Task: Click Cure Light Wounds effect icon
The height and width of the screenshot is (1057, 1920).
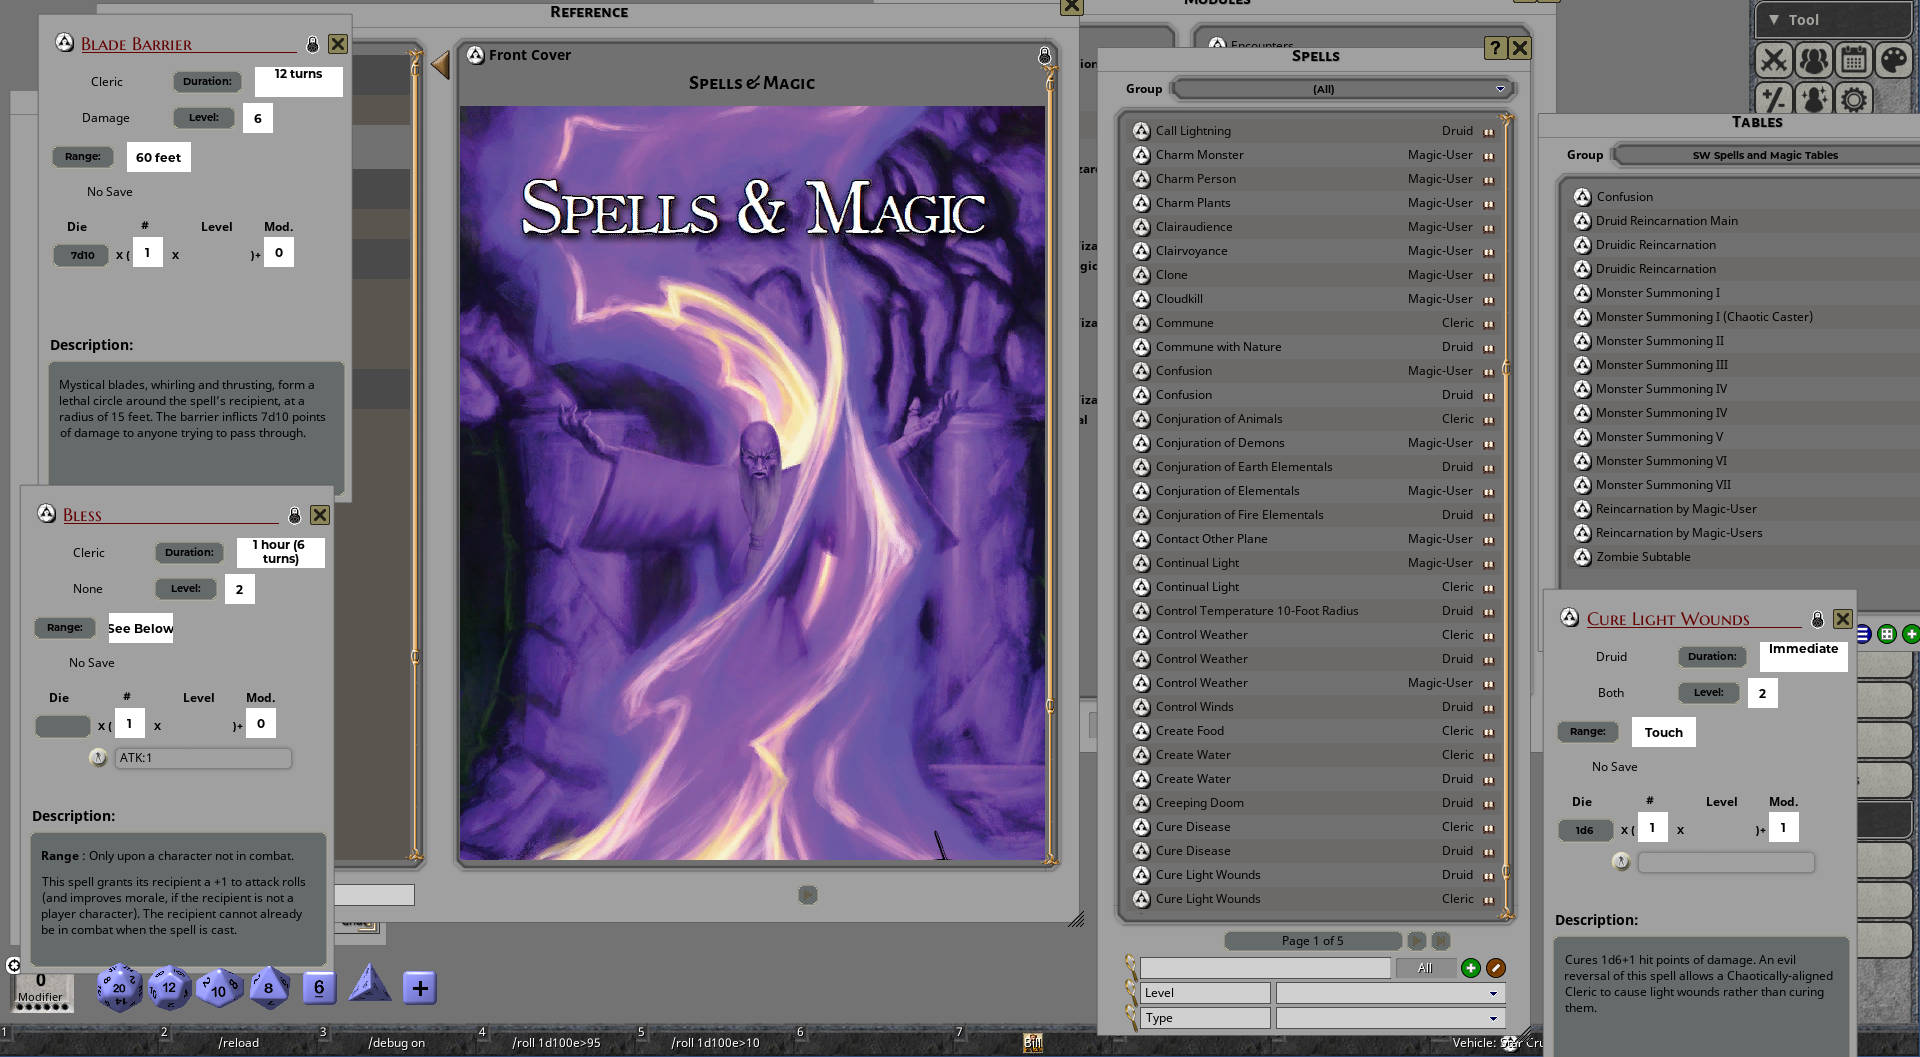Action: click(1621, 862)
